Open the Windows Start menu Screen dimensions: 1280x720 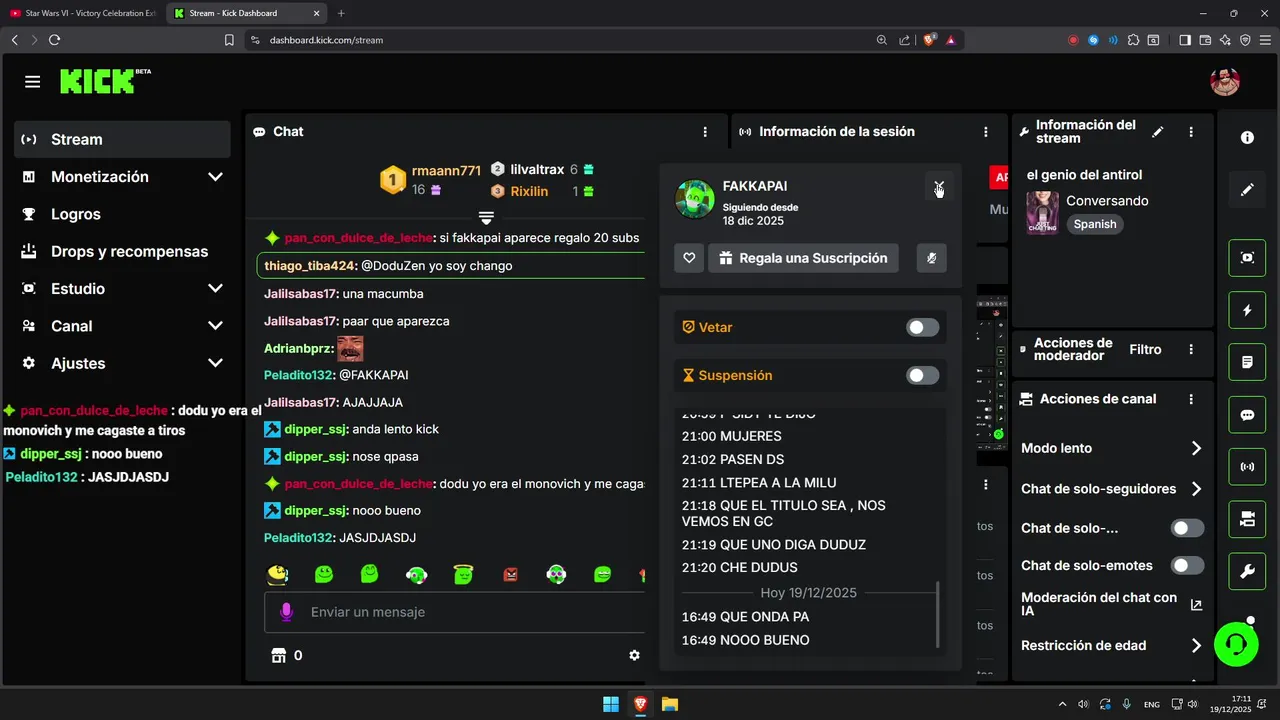610,704
